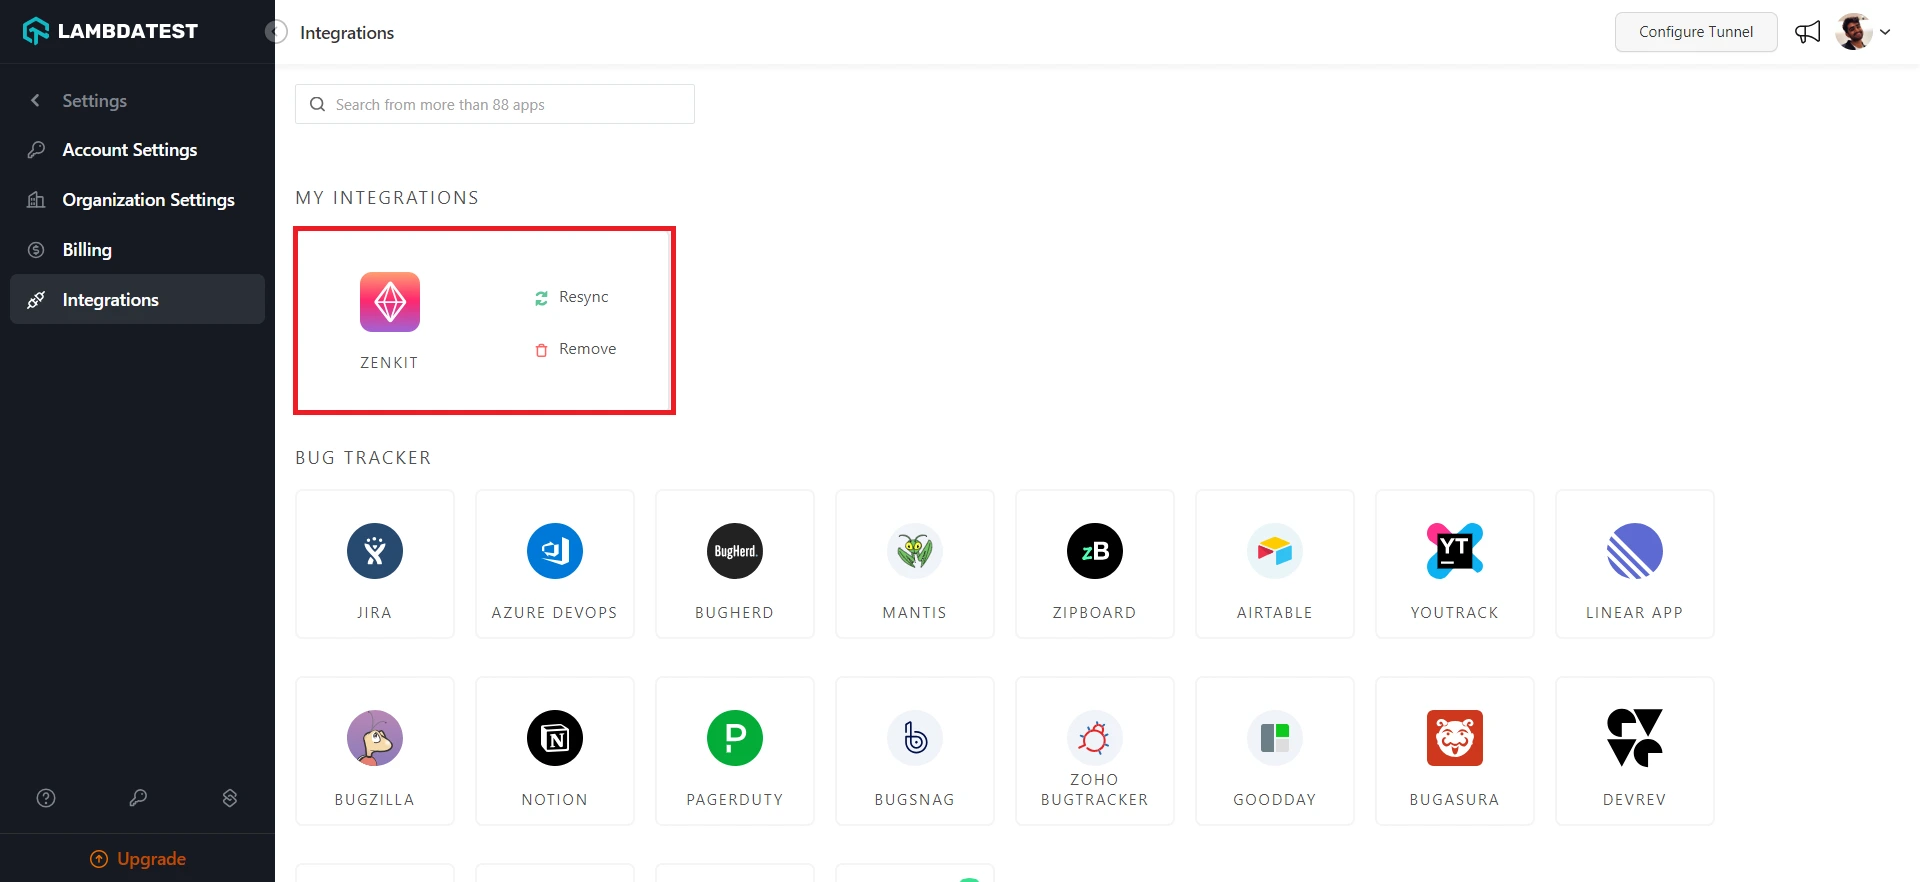Click the PagerDuty integration icon
Image resolution: width=1920 pixels, height=882 pixels.
(735, 738)
